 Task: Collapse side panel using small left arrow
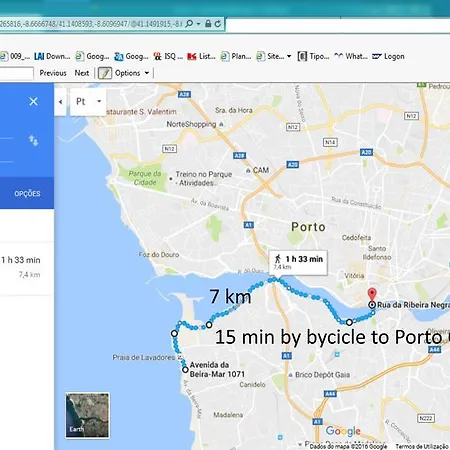[x=60, y=102]
